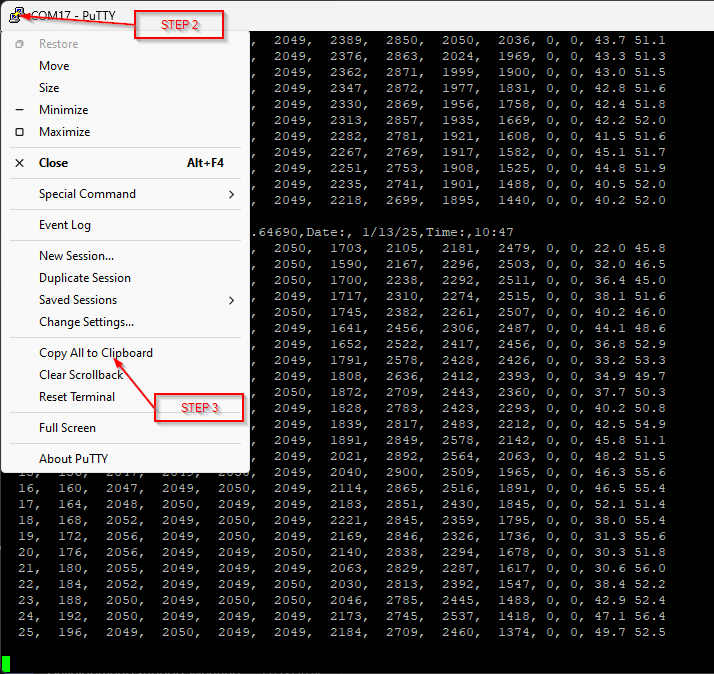
Task: Click value 49.7 in the last row
Action: 610,632
